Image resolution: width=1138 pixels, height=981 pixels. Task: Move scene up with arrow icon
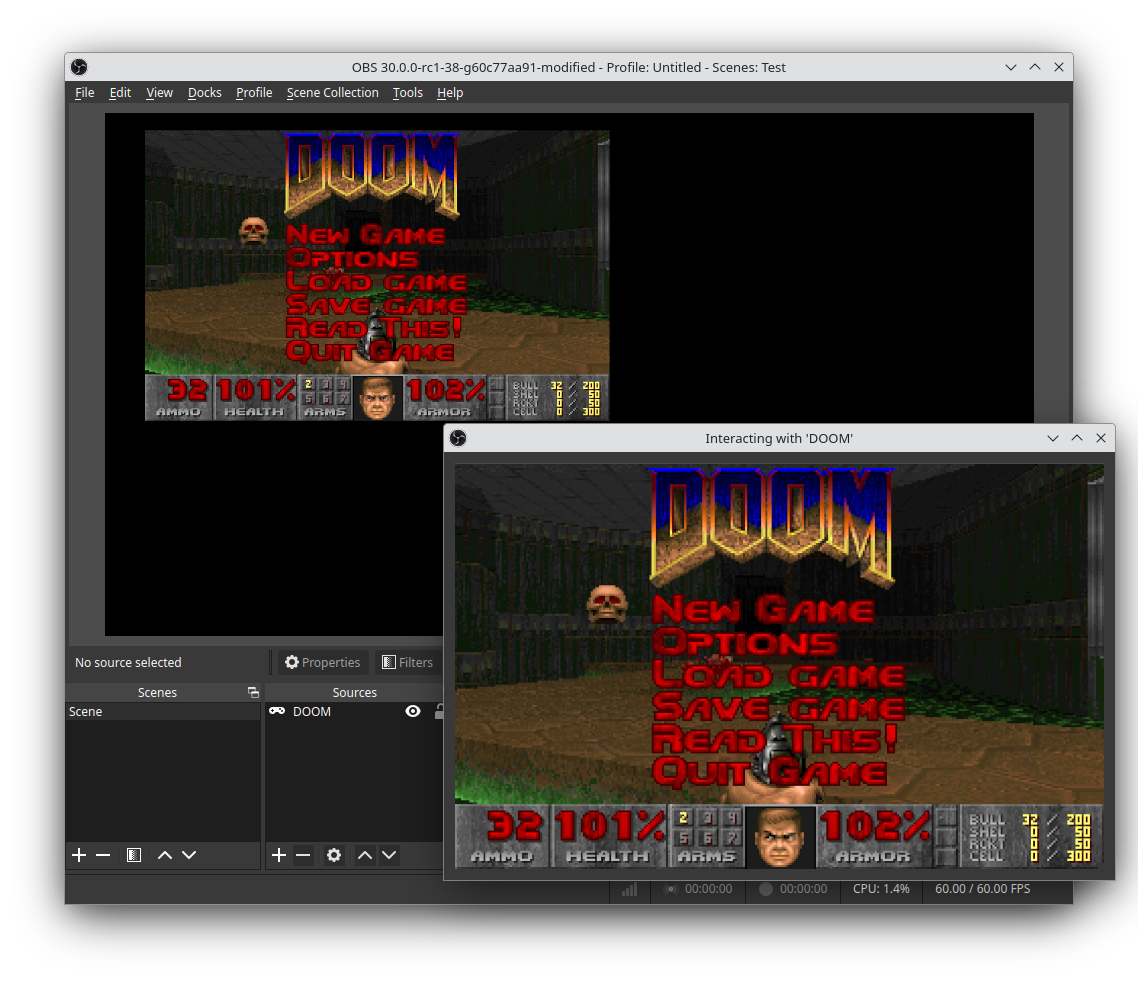pos(165,855)
